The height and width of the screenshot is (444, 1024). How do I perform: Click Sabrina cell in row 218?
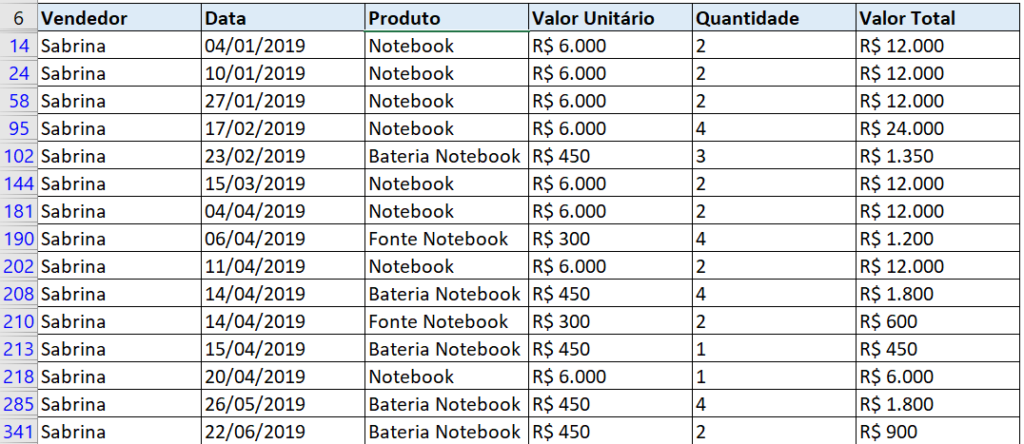pyautogui.click(x=120, y=377)
